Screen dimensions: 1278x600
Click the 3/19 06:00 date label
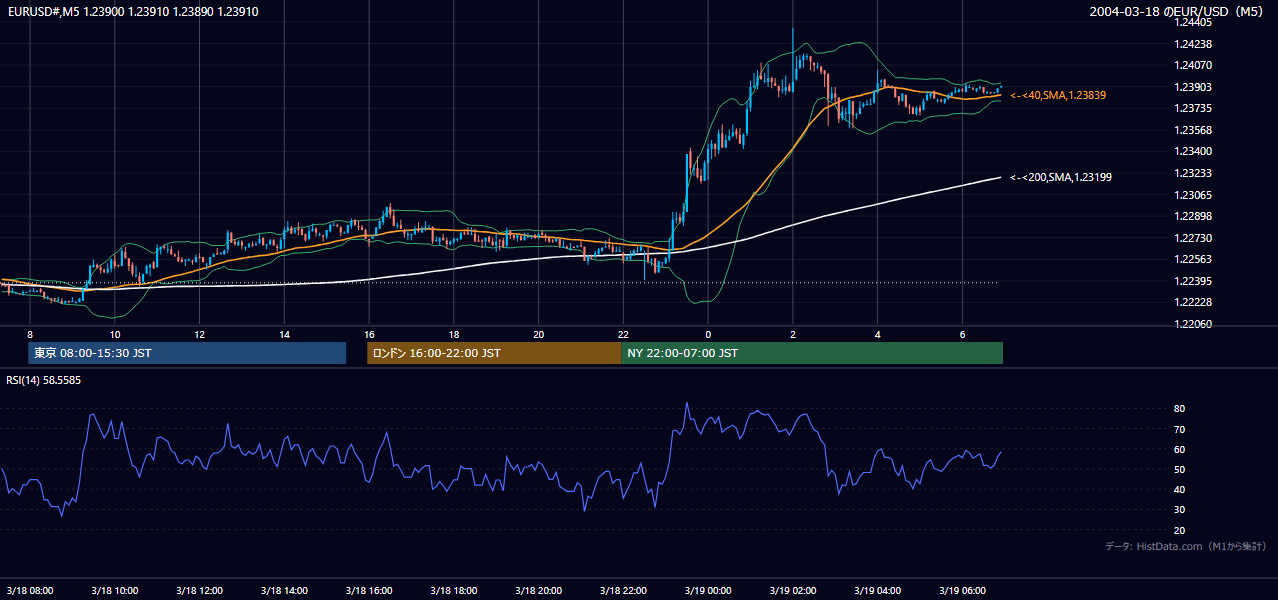tap(962, 591)
